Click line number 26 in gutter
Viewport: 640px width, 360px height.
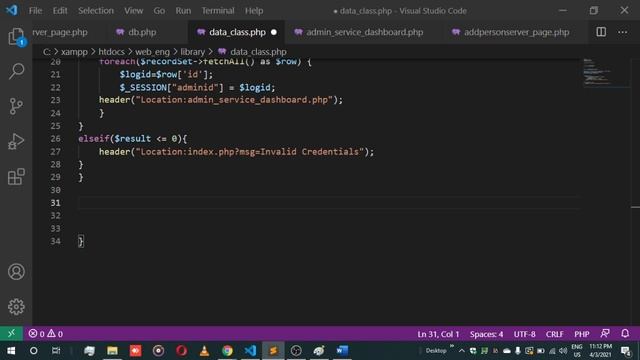click(x=56, y=138)
